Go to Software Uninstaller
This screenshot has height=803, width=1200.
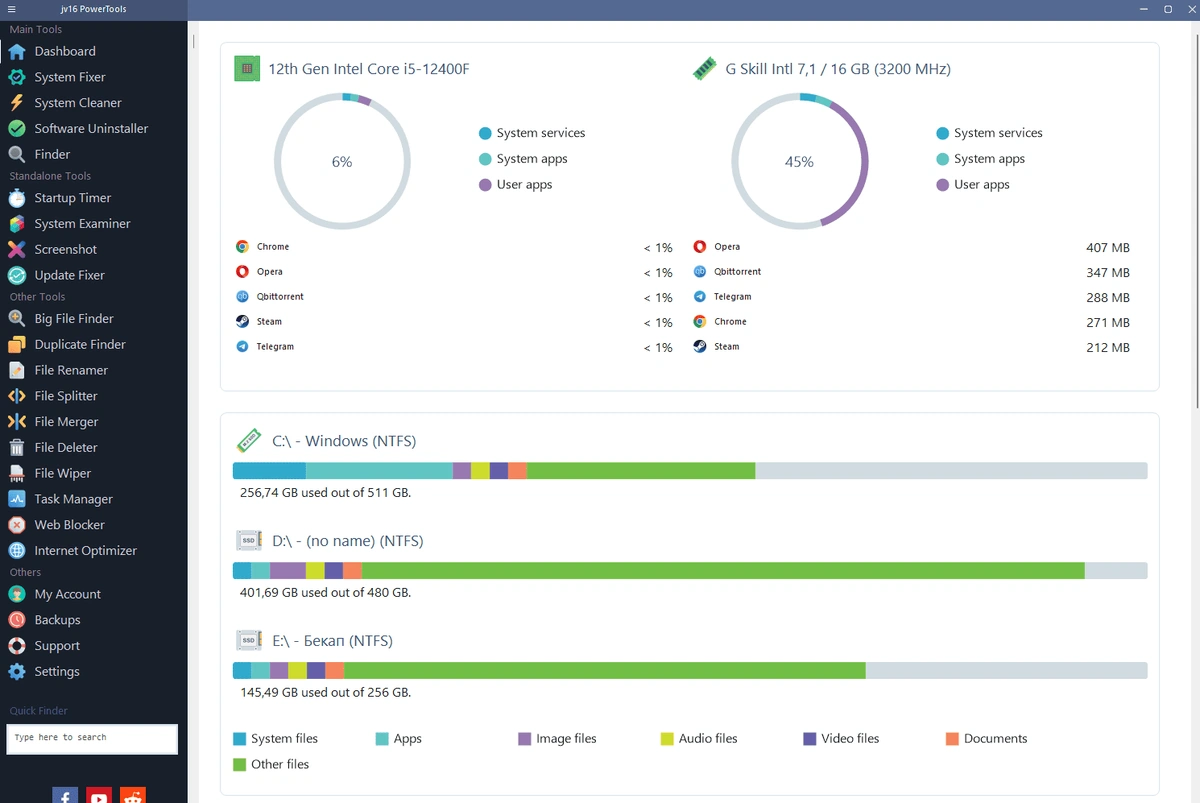click(x=91, y=128)
